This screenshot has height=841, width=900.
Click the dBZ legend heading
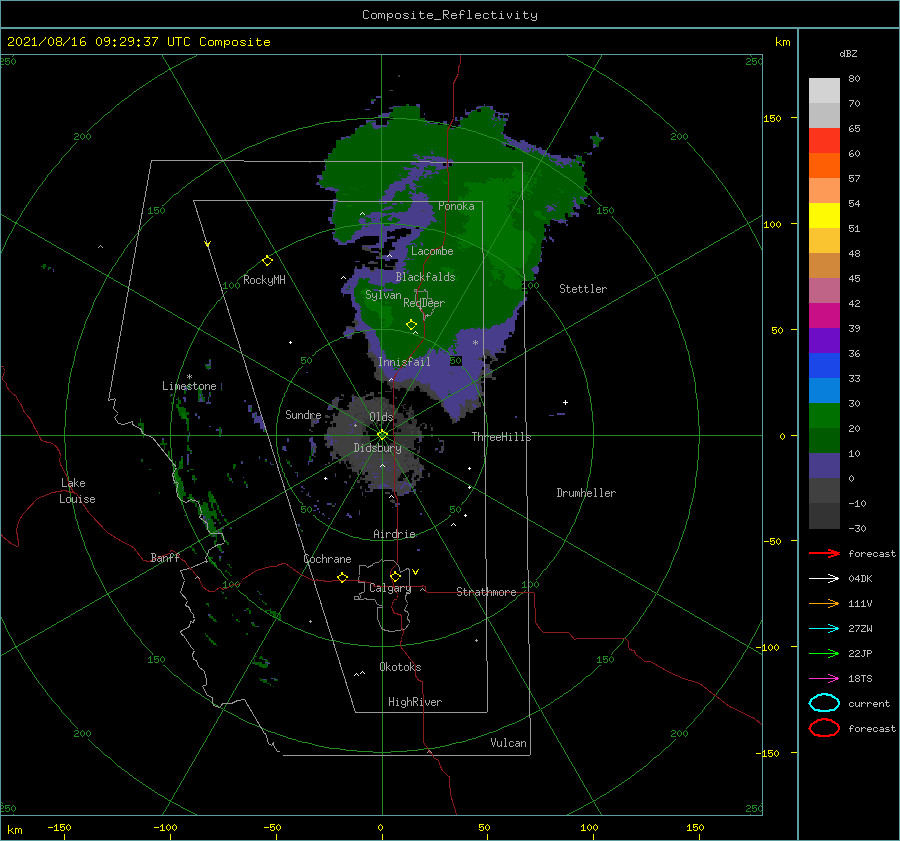click(848, 53)
